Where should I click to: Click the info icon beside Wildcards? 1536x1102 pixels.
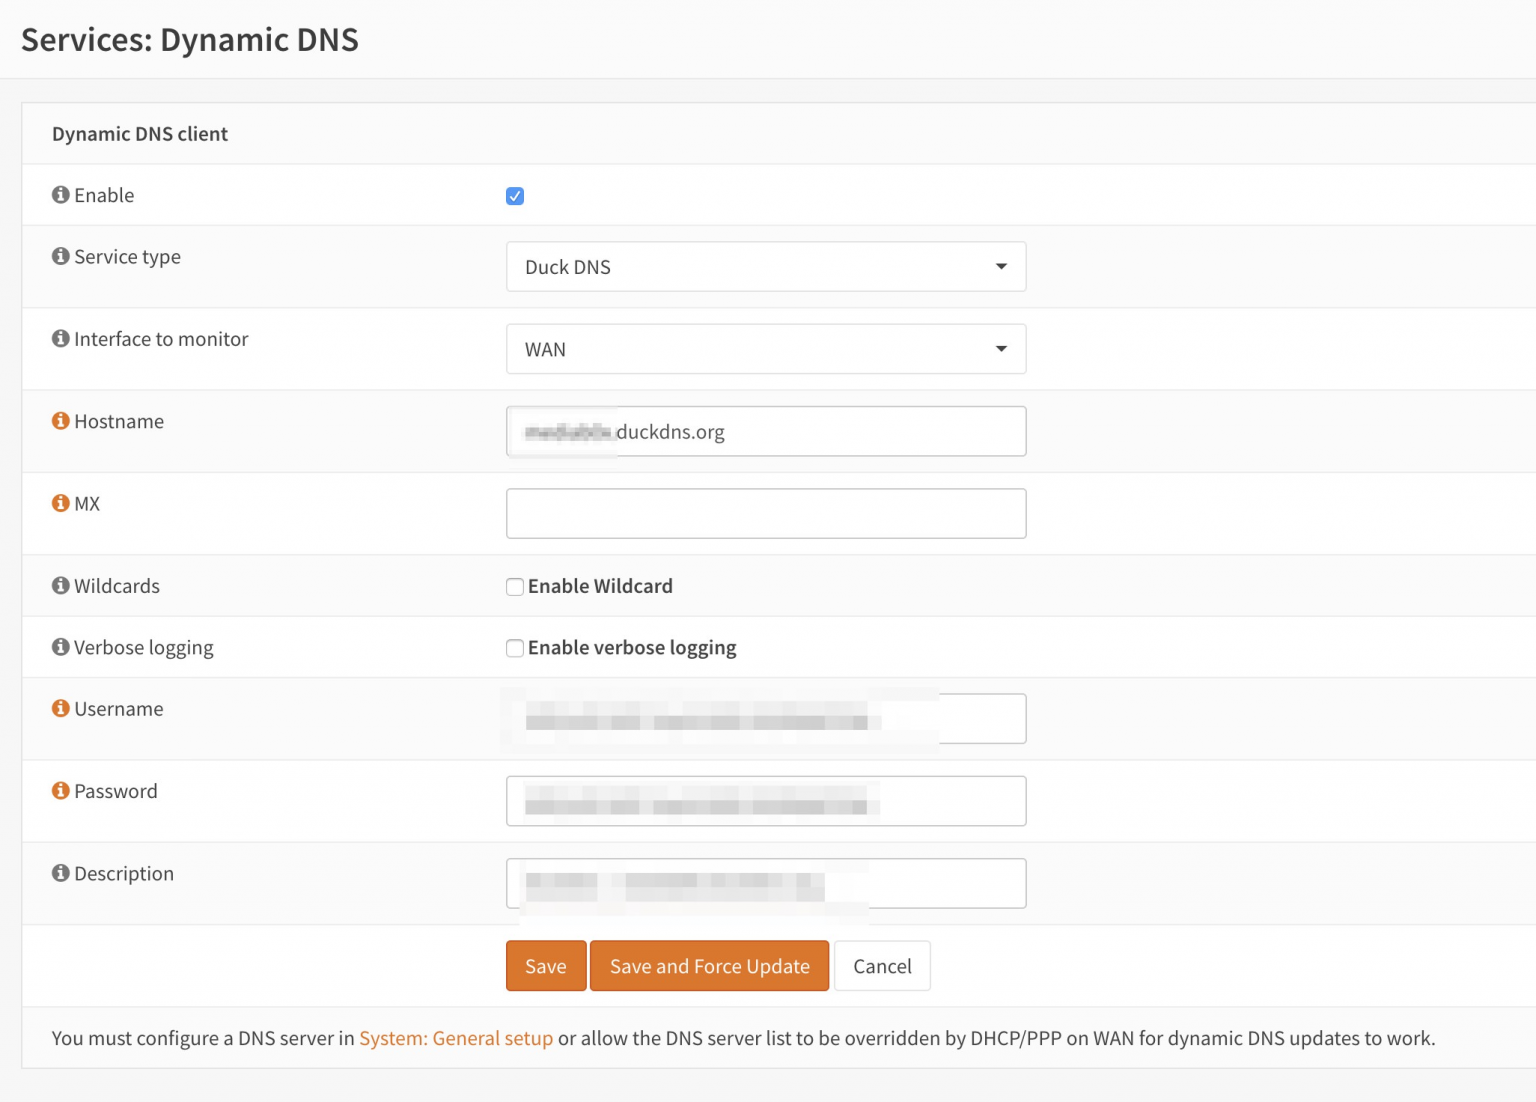(60, 586)
